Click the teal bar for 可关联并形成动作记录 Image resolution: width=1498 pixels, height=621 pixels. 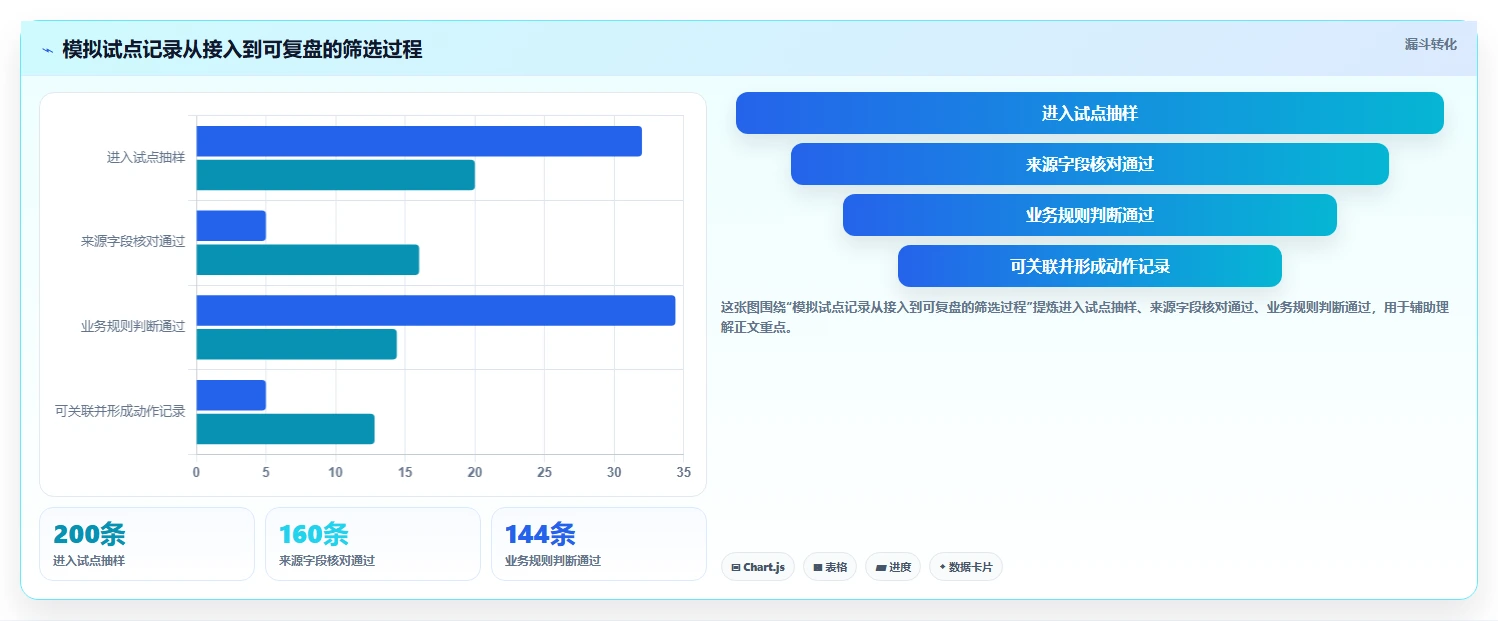coord(285,429)
